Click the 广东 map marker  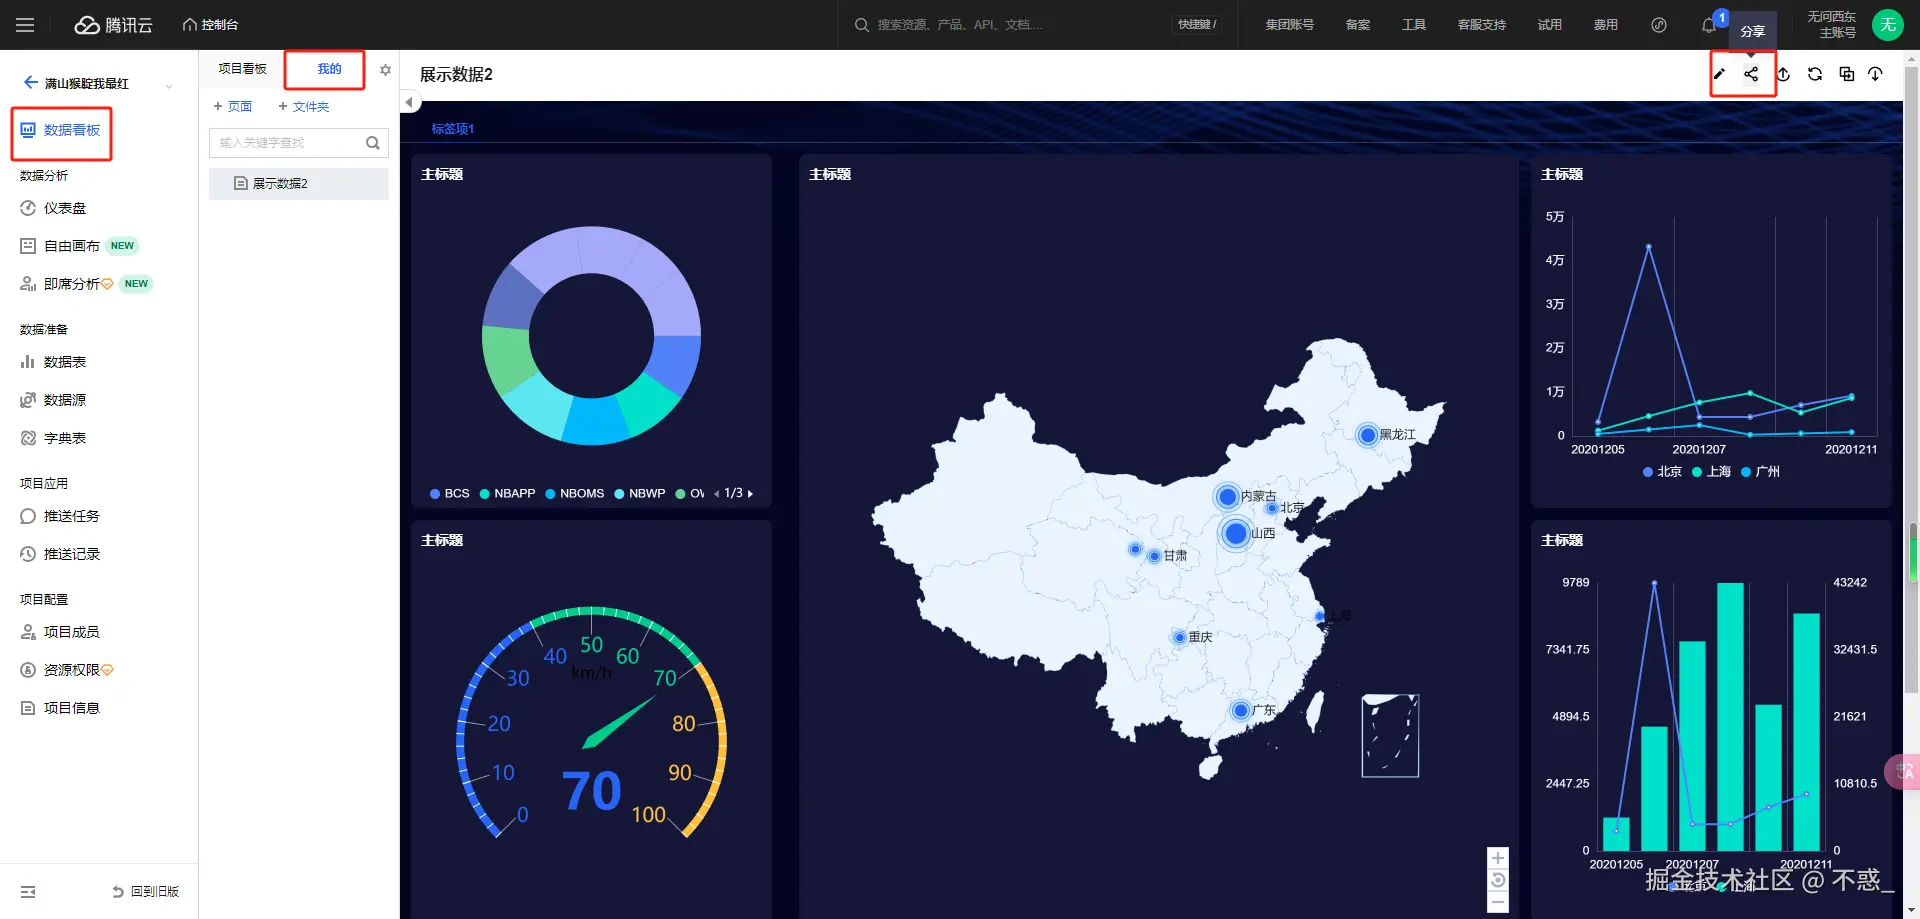point(1241,710)
